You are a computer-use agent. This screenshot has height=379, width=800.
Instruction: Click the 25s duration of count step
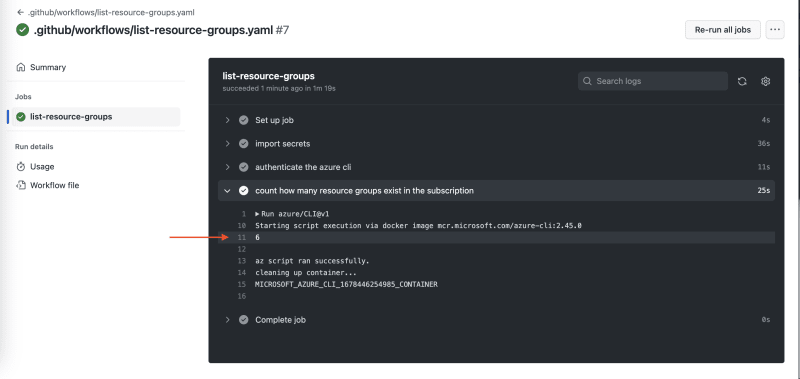click(763, 191)
